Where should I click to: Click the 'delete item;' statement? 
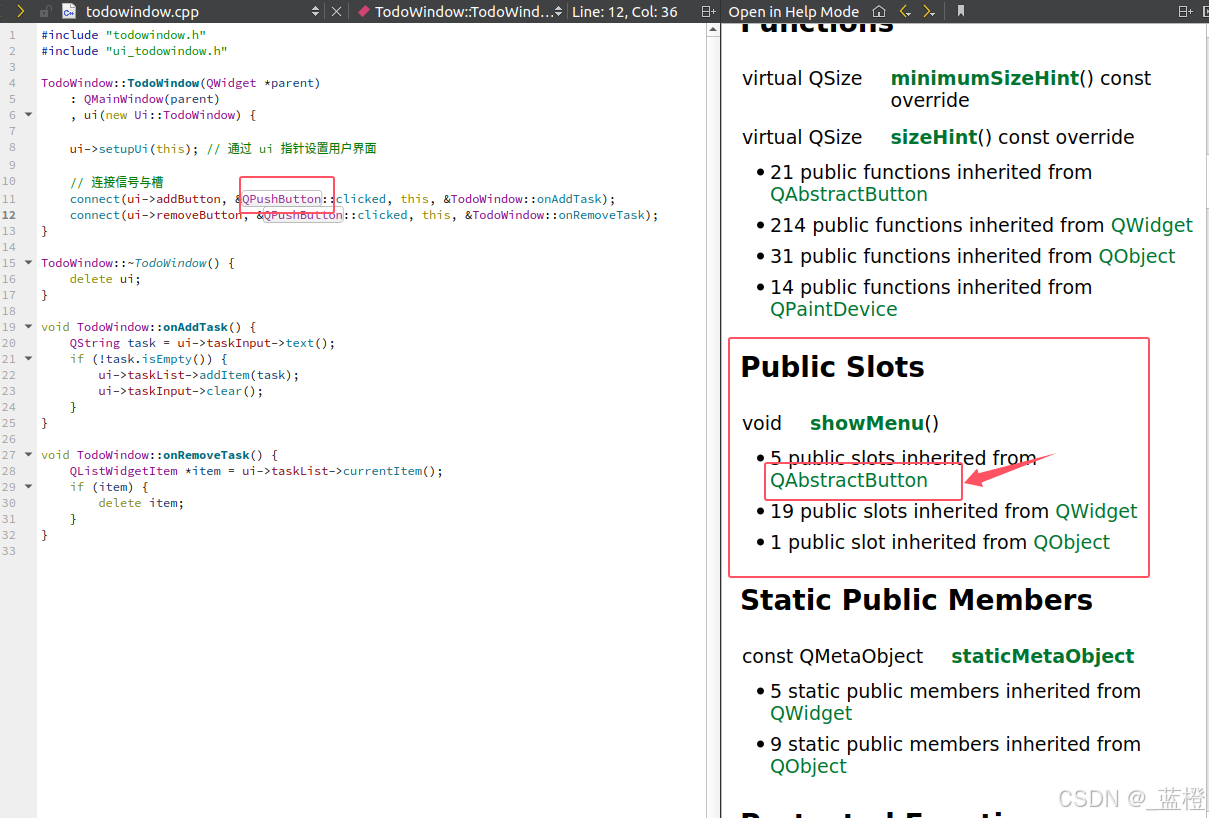tap(141, 503)
